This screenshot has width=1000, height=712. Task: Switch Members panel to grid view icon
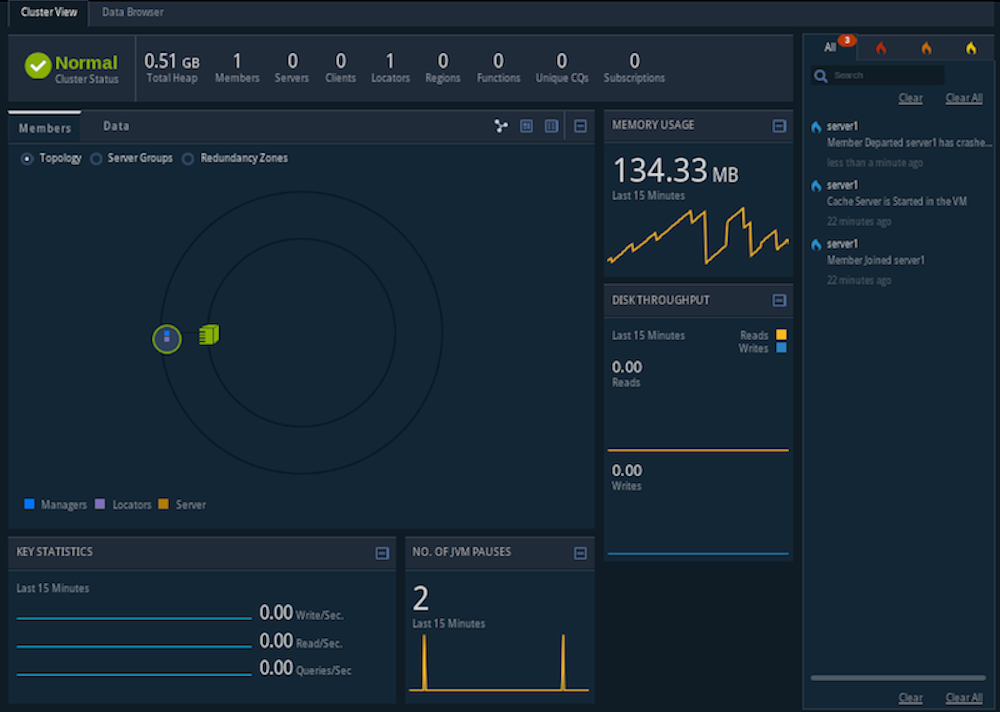[551, 126]
